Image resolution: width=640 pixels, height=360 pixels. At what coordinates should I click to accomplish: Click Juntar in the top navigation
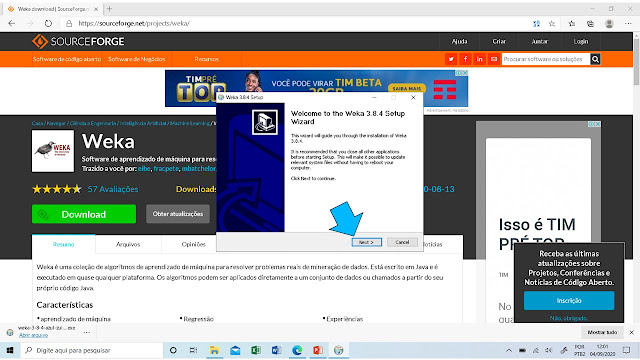[x=540, y=41]
